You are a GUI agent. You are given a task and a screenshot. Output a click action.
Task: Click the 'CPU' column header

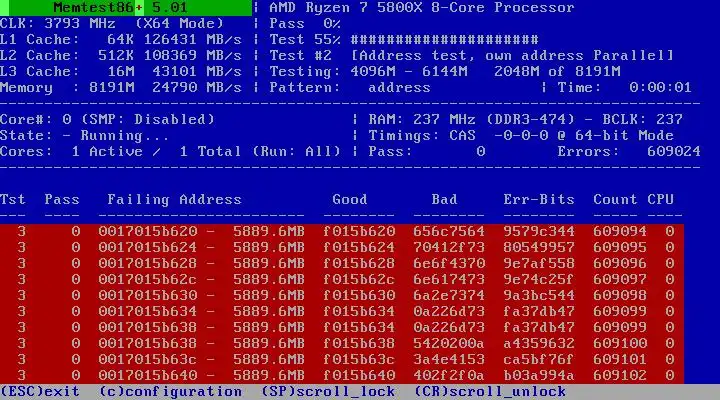(660, 199)
